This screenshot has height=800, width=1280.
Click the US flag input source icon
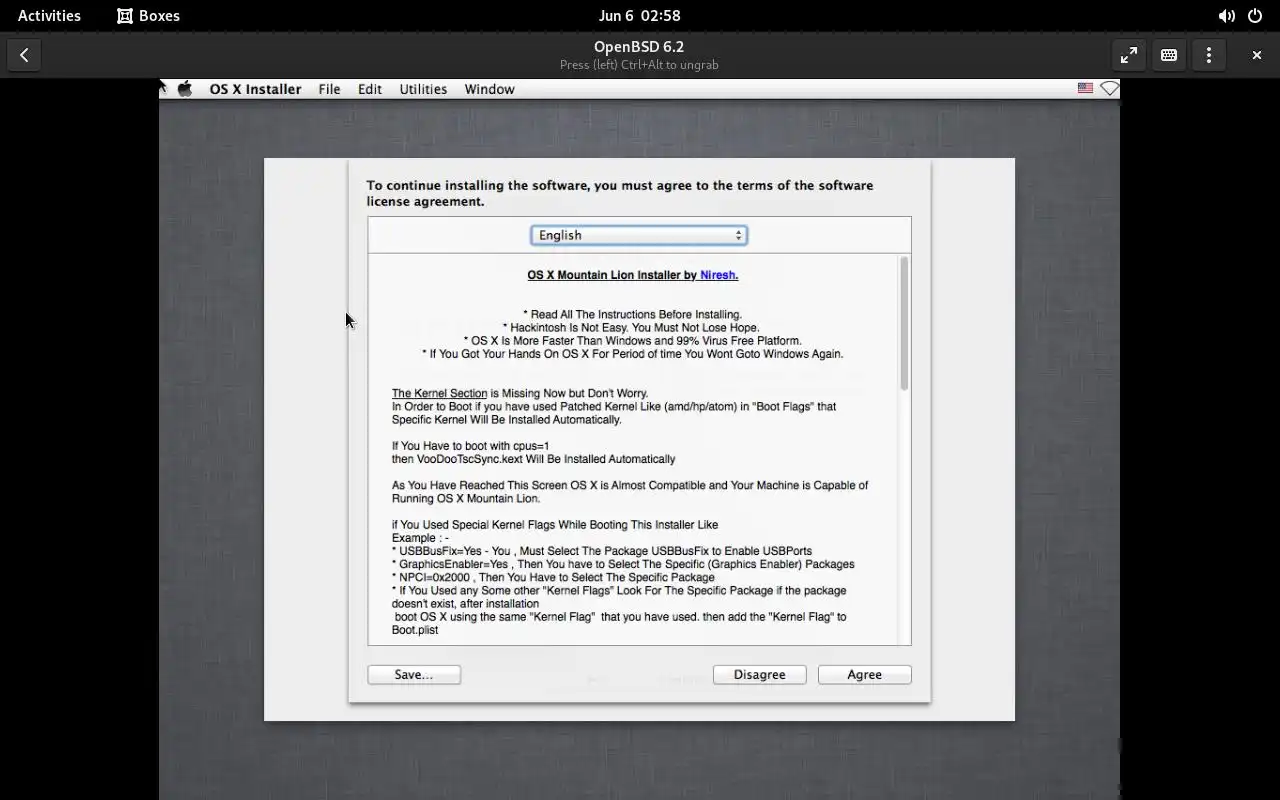1085,89
